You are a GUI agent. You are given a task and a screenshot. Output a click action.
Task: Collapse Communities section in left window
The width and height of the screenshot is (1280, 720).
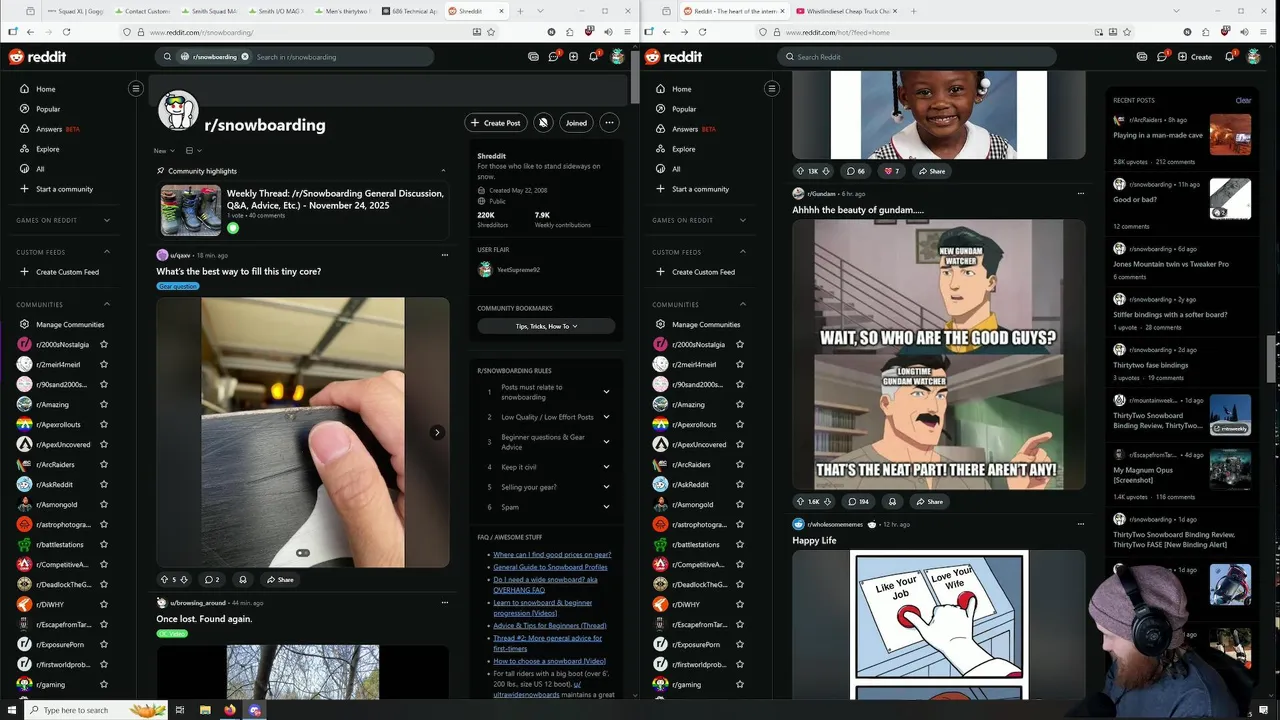pyautogui.click(x=107, y=304)
